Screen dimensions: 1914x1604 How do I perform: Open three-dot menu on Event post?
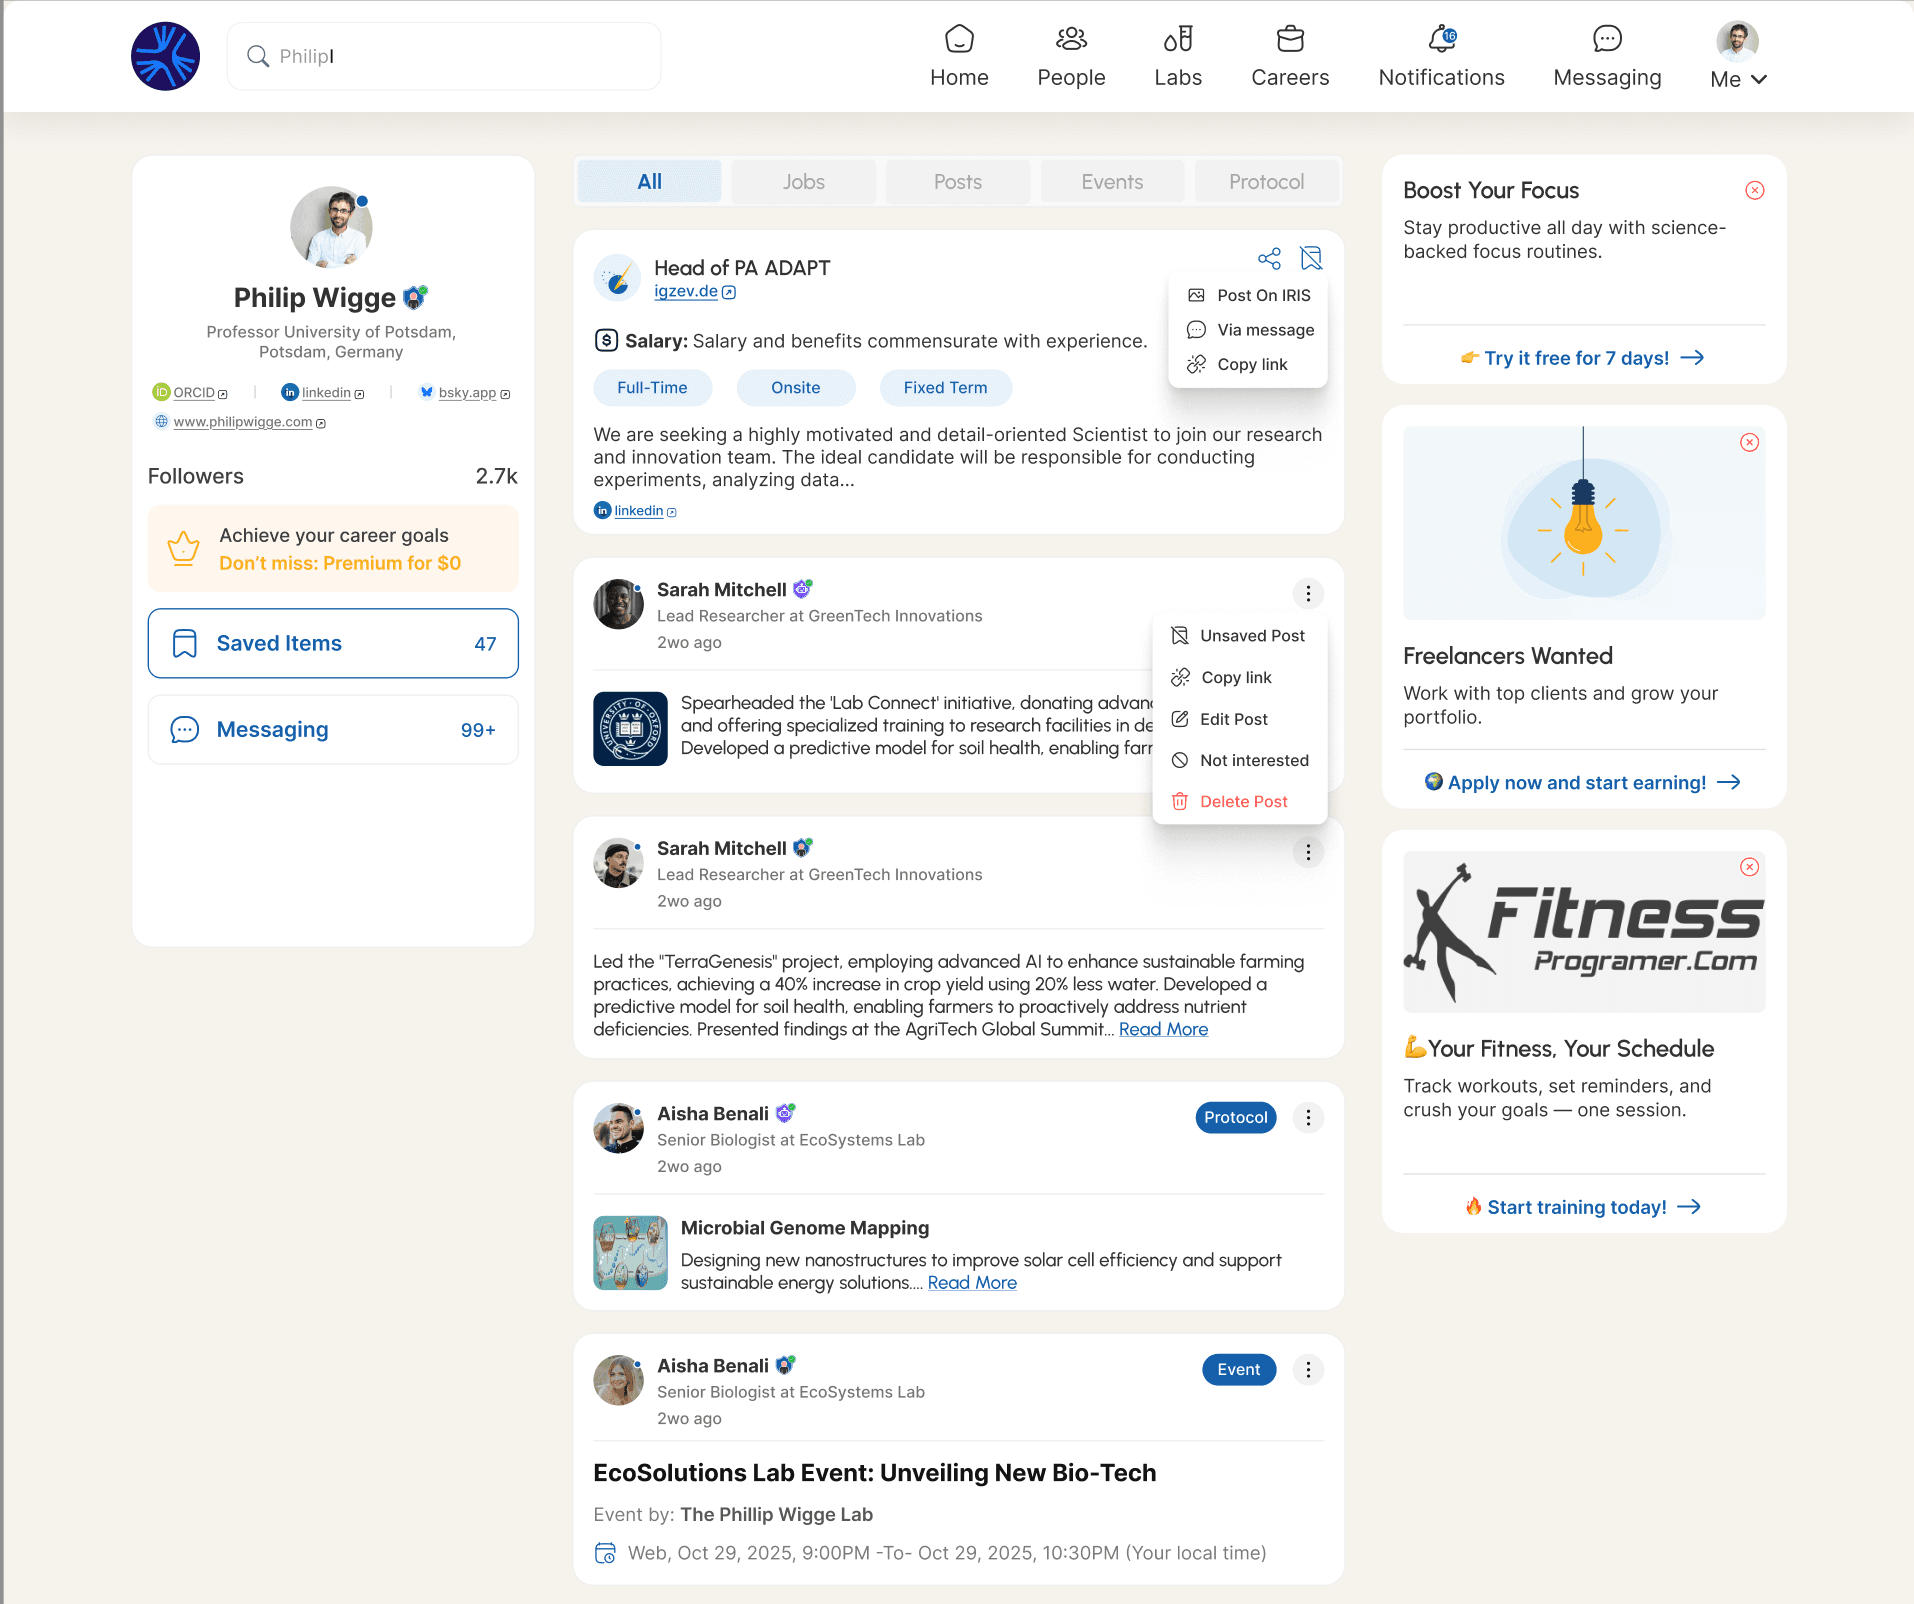[x=1308, y=1370]
